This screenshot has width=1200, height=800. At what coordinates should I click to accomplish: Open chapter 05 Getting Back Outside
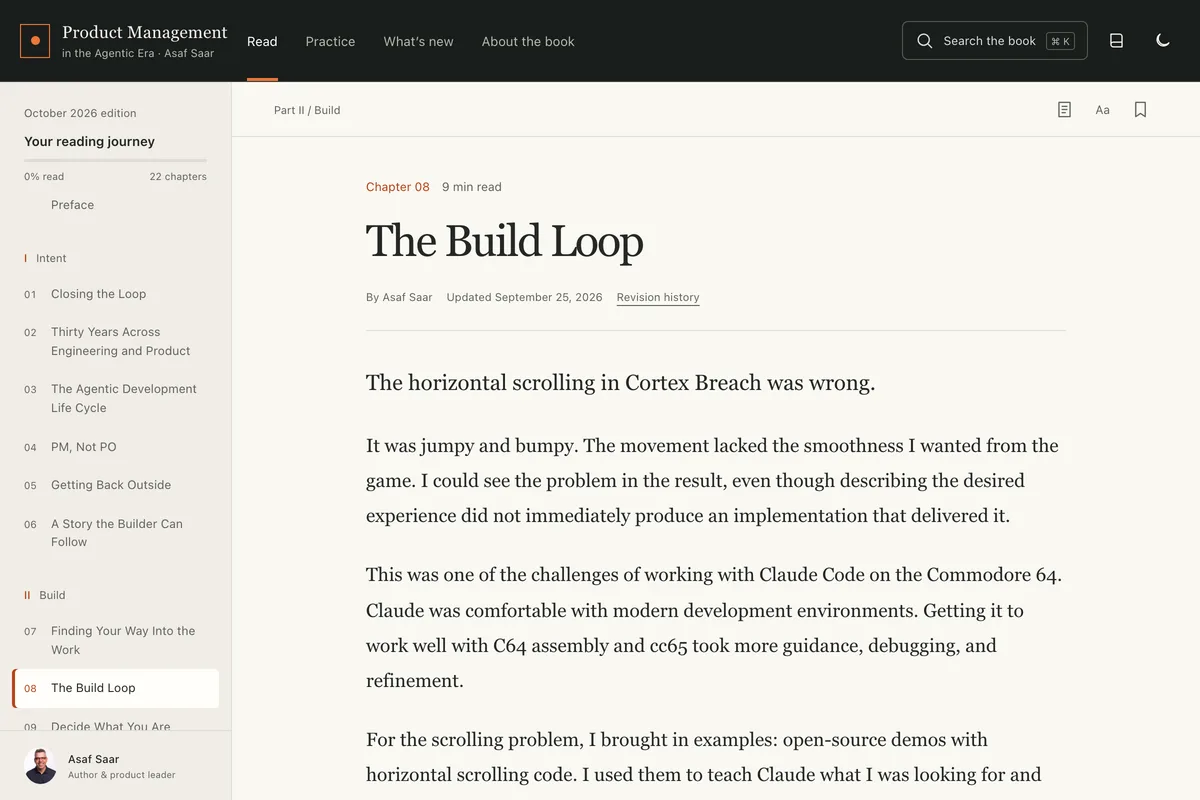[115, 485]
